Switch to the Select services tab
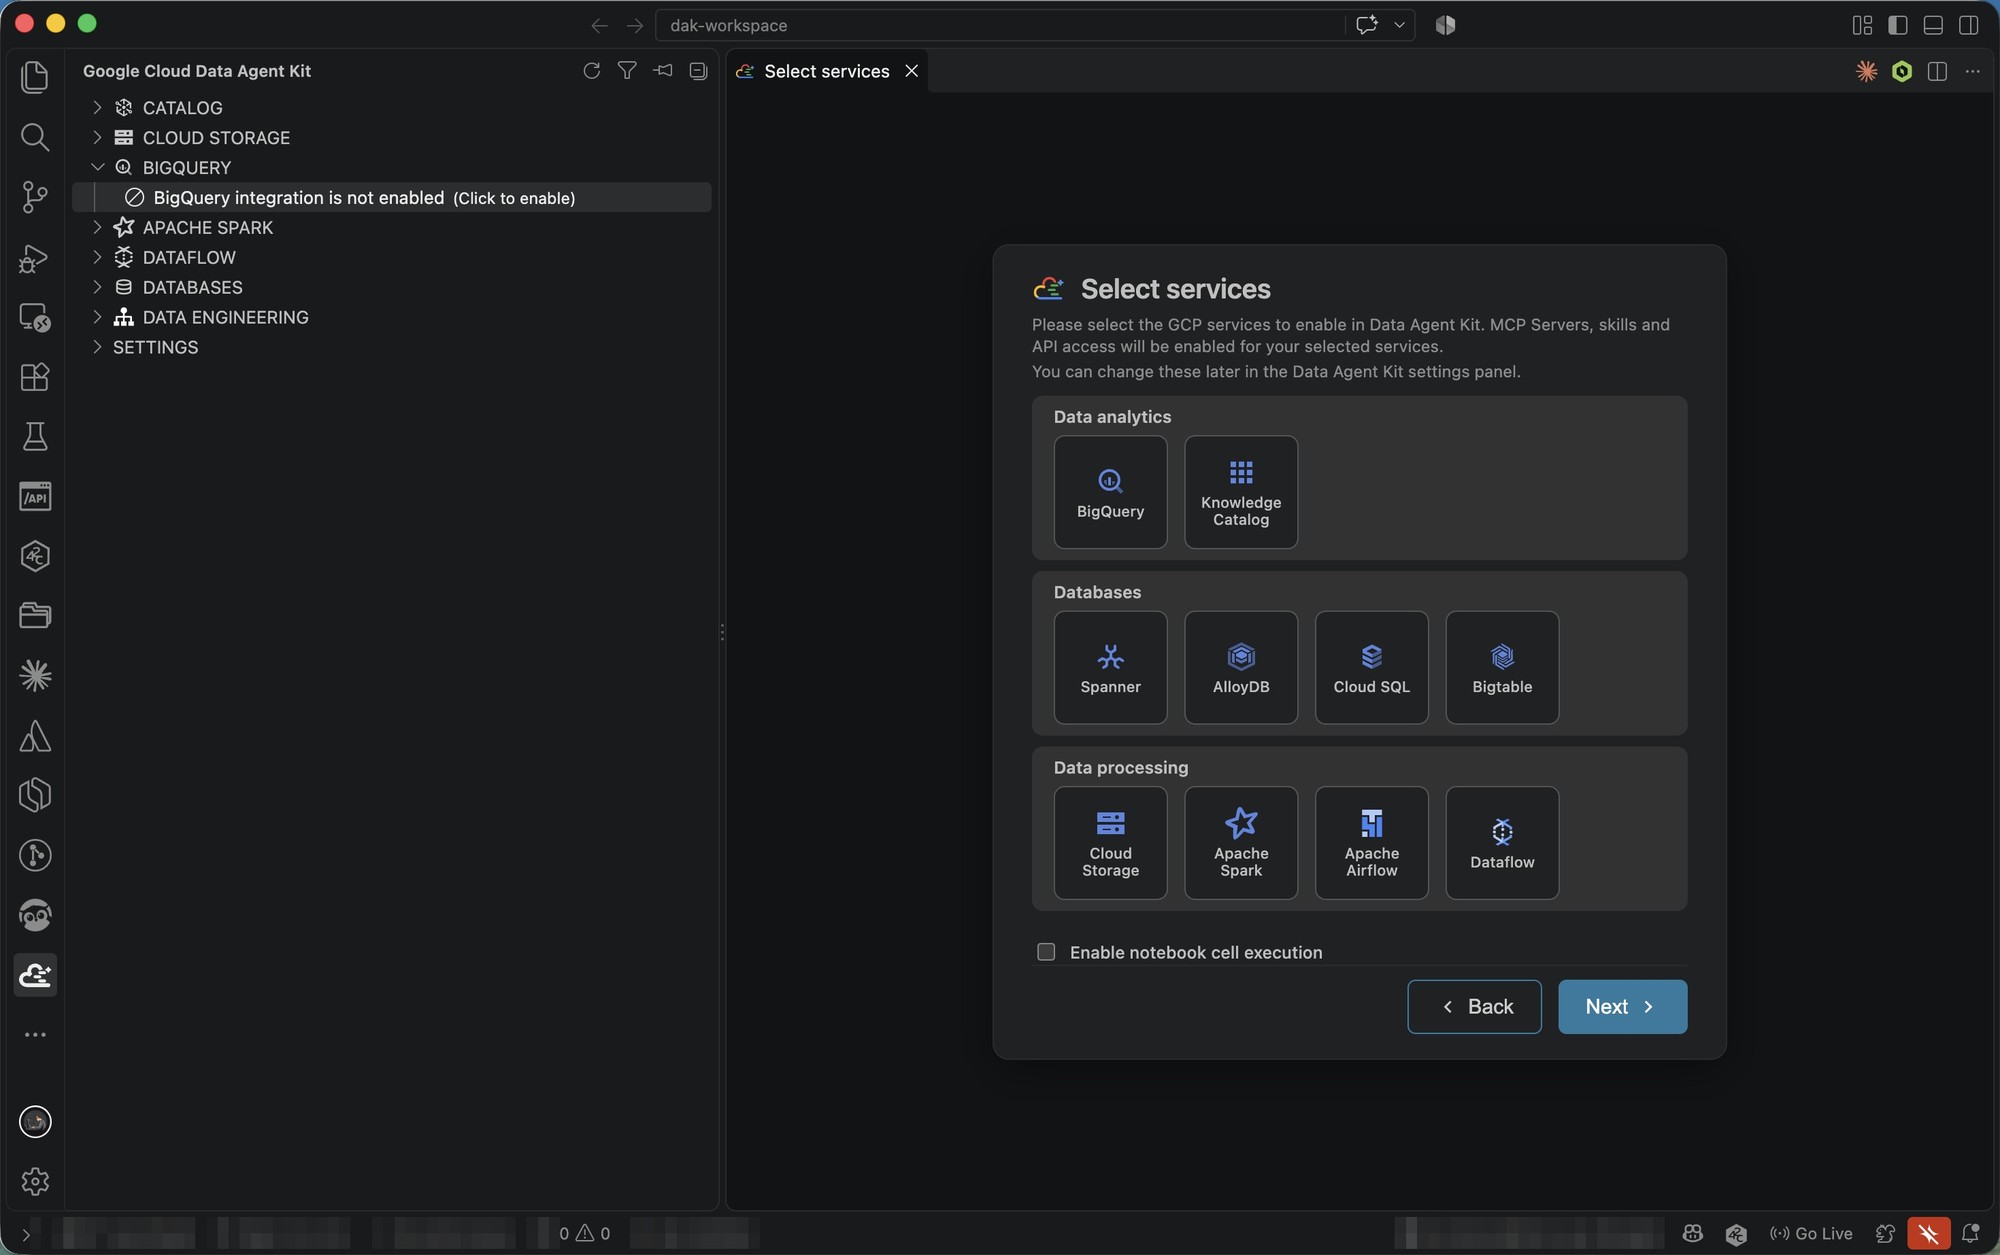Screen dimensions: 2000x1255 [x=826, y=71]
